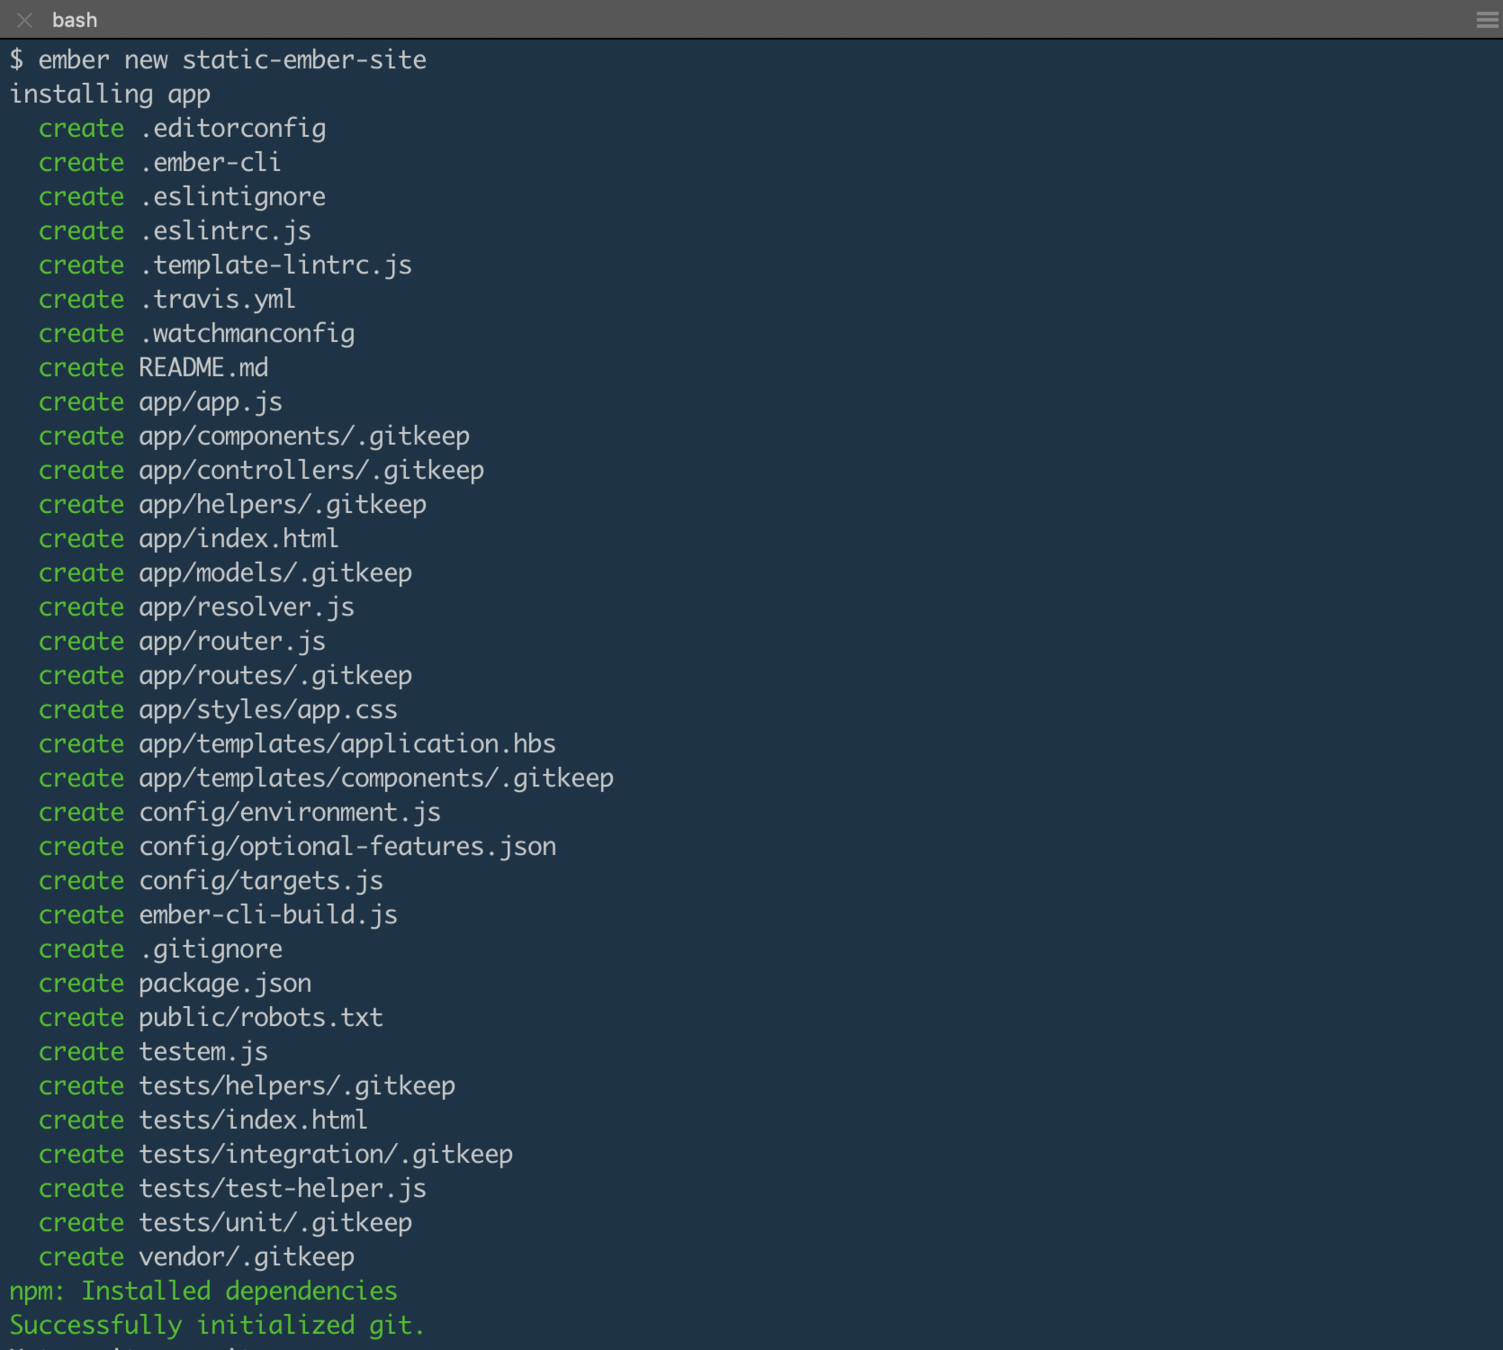Viewport: 1503px width, 1350px height.
Task: Click the '.template-lintrc.js' filename
Action: pos(276,265)
